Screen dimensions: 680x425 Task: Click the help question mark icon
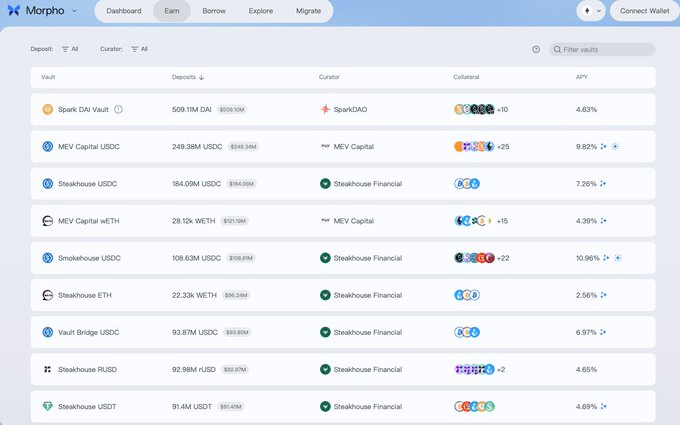click(536, 49)
